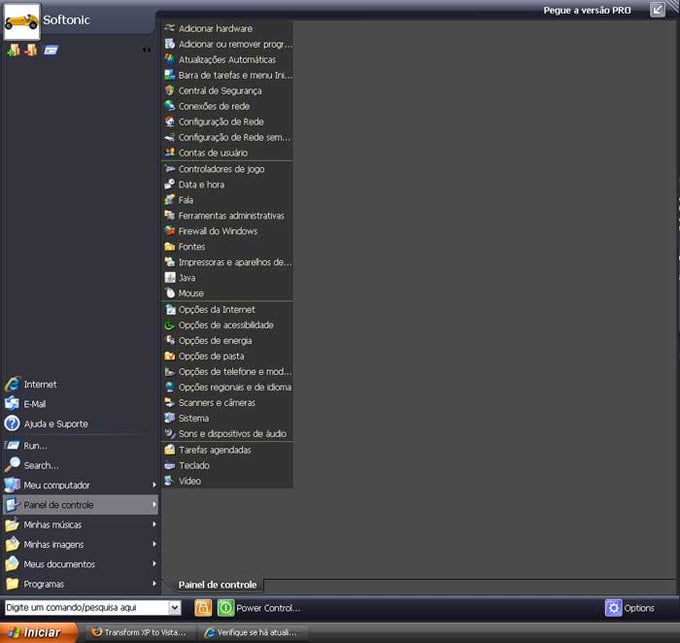The width and height of the screenshot is (680, 643).
Task: Open the Java icon
Action: 170,277
